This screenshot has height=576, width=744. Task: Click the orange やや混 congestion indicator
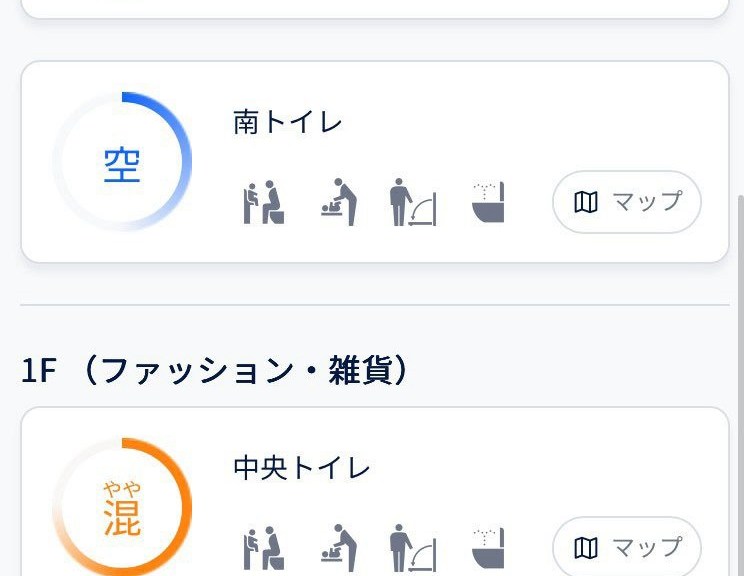(122, 508)
